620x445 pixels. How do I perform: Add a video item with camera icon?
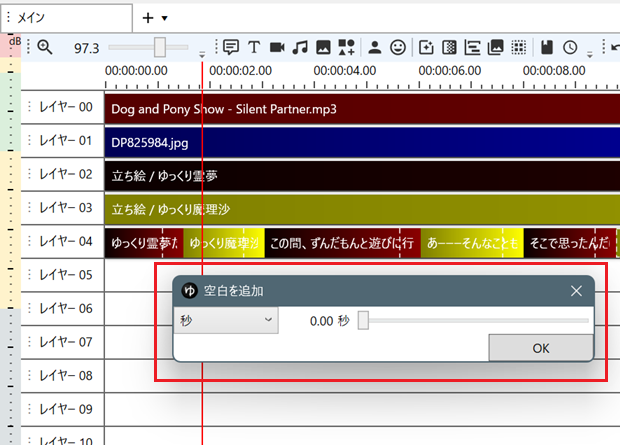click(277, 47)
